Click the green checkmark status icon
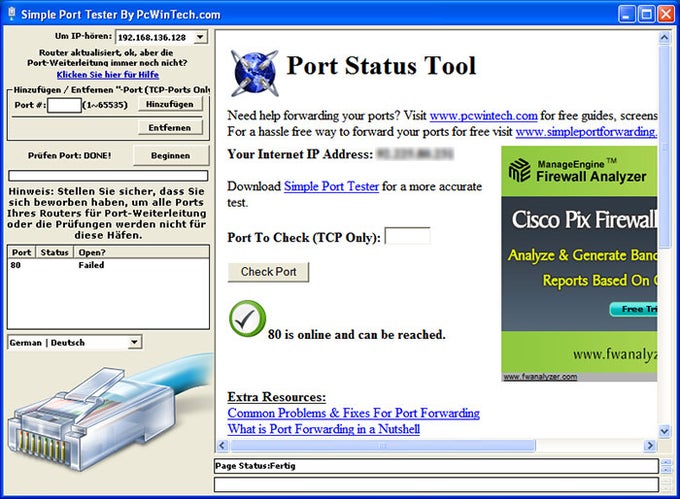Screen dimensions: 680x499 pyautogui.click(x=247, y=319)
